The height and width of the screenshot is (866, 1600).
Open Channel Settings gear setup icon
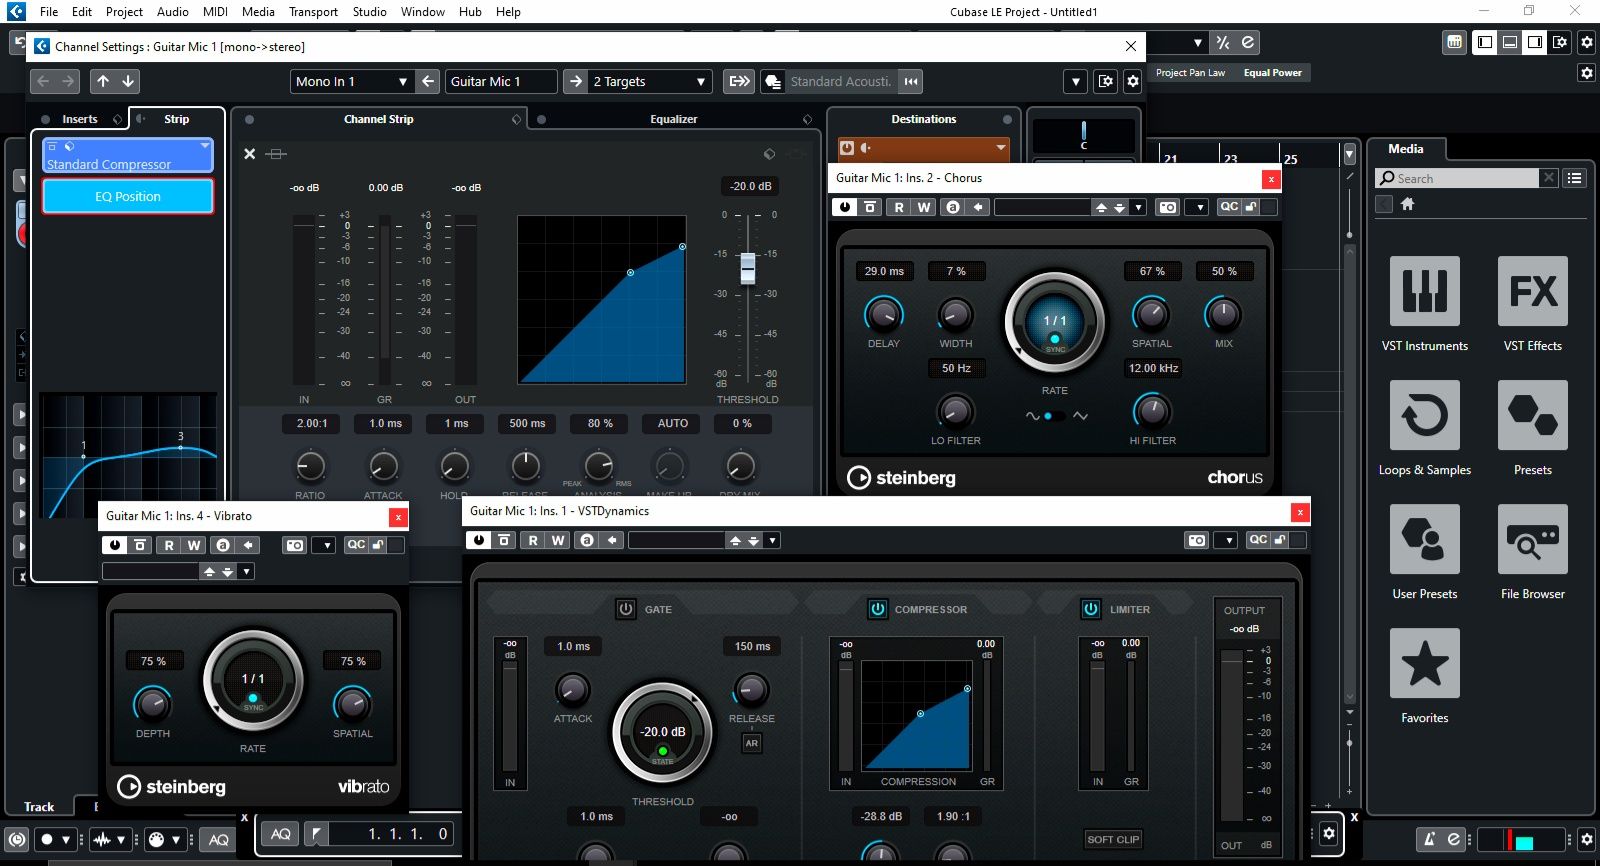coord(1132,81)
